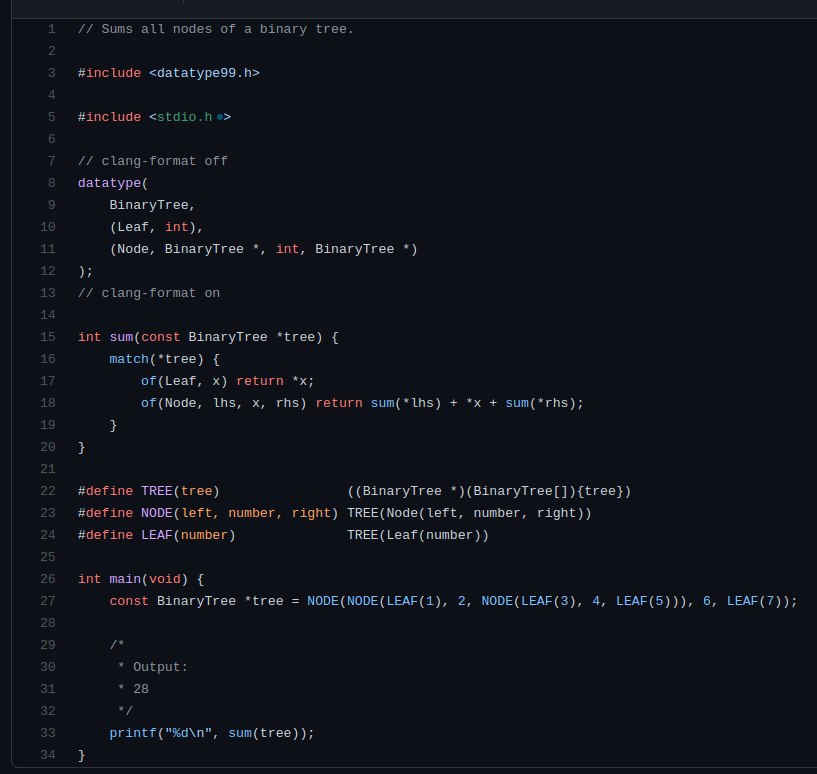The image size is (817, 774).
Task: Select line number 22
Action: click(48, 491)
